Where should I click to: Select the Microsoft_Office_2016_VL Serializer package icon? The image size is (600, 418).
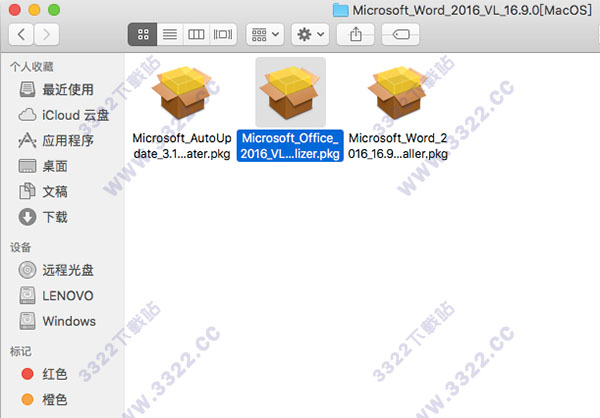click(290, 92)
